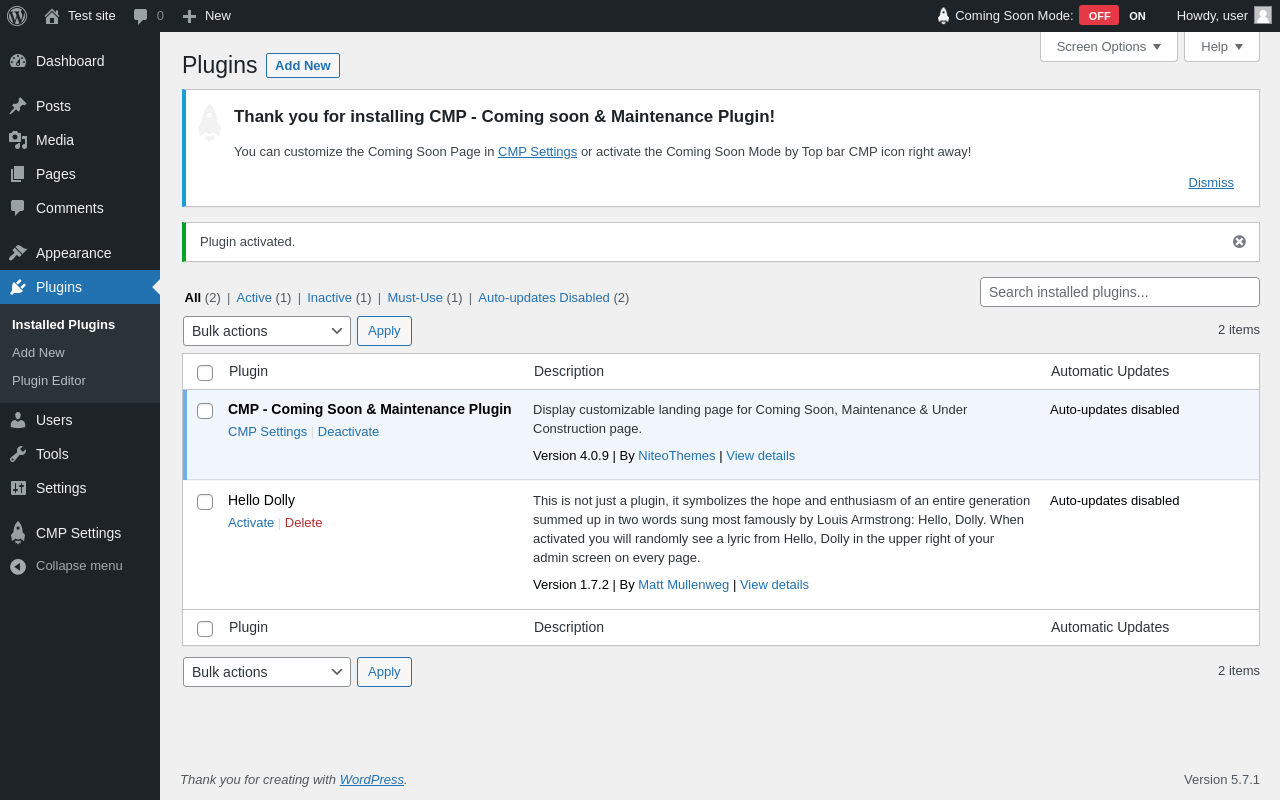Click the WordPress logo icon
Screen dimensions: 1280x800
click(x=17, y=16)
